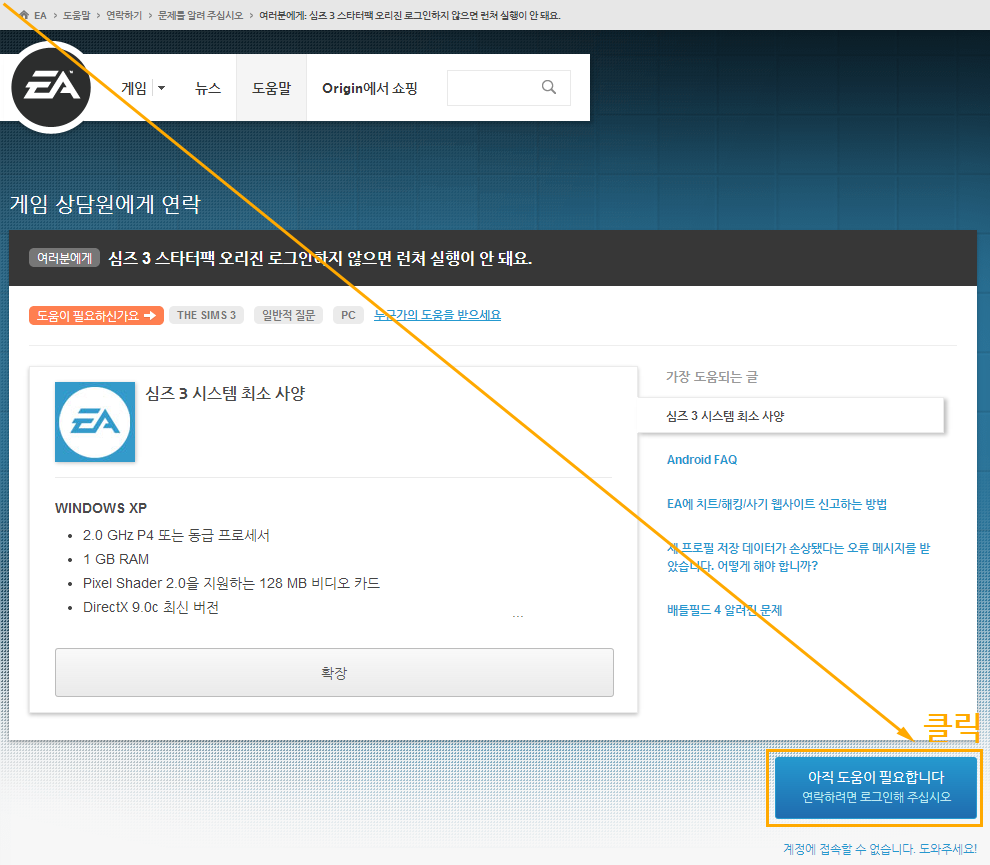This screenshot has height=865, width=990.
Task: Open Android FAQ link
Action: 701,460
